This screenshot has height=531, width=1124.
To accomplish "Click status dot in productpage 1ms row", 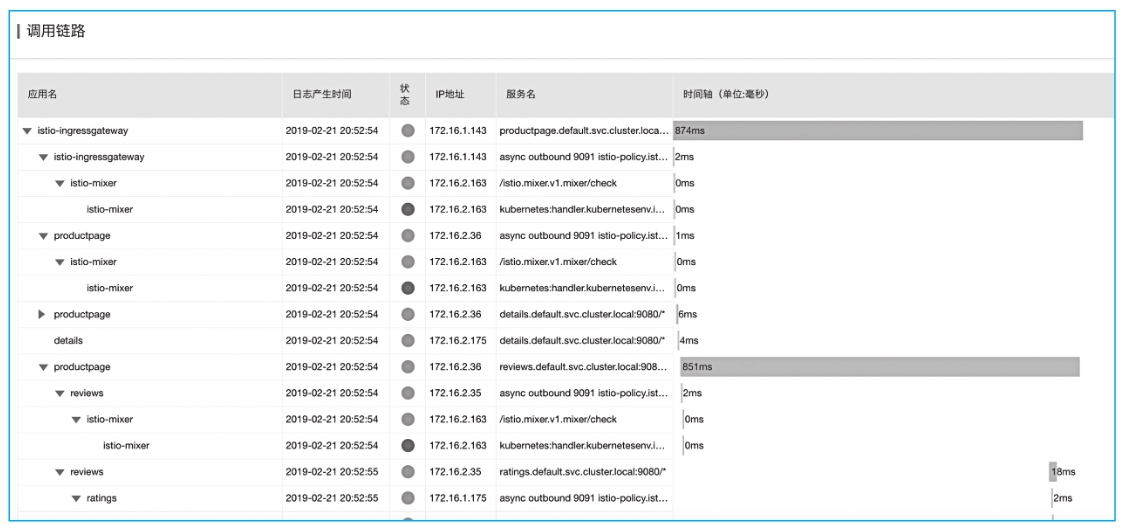I will coord(407,236).
